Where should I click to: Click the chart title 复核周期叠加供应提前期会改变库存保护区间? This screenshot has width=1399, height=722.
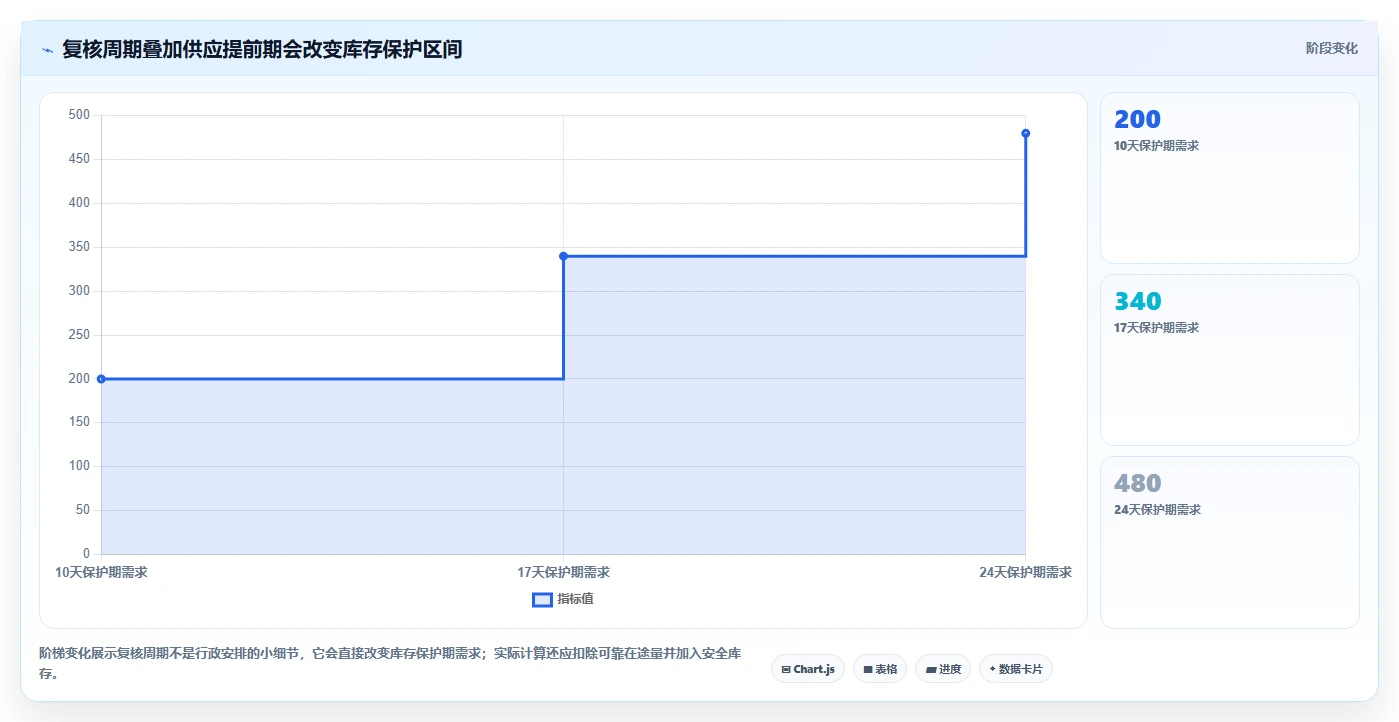(262, 49)
